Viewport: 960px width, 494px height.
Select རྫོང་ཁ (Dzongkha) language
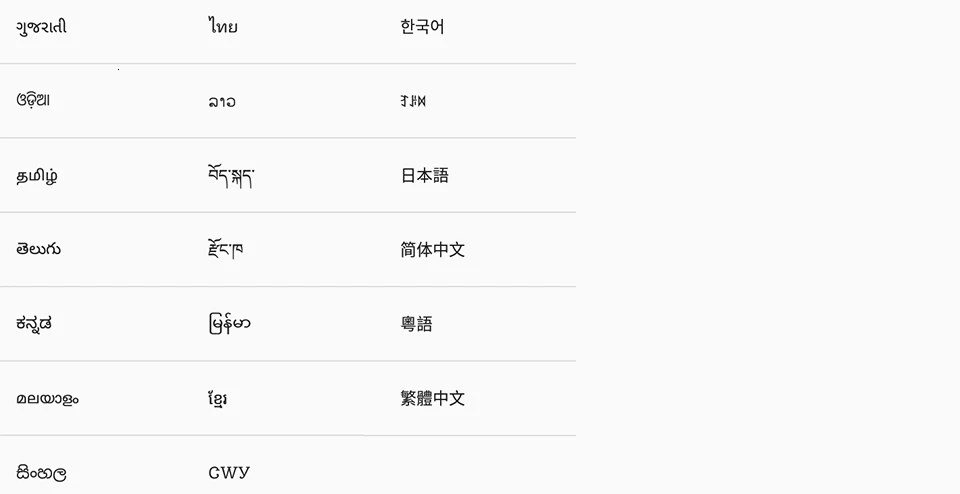pyautogui.click(x=226, y=249)
